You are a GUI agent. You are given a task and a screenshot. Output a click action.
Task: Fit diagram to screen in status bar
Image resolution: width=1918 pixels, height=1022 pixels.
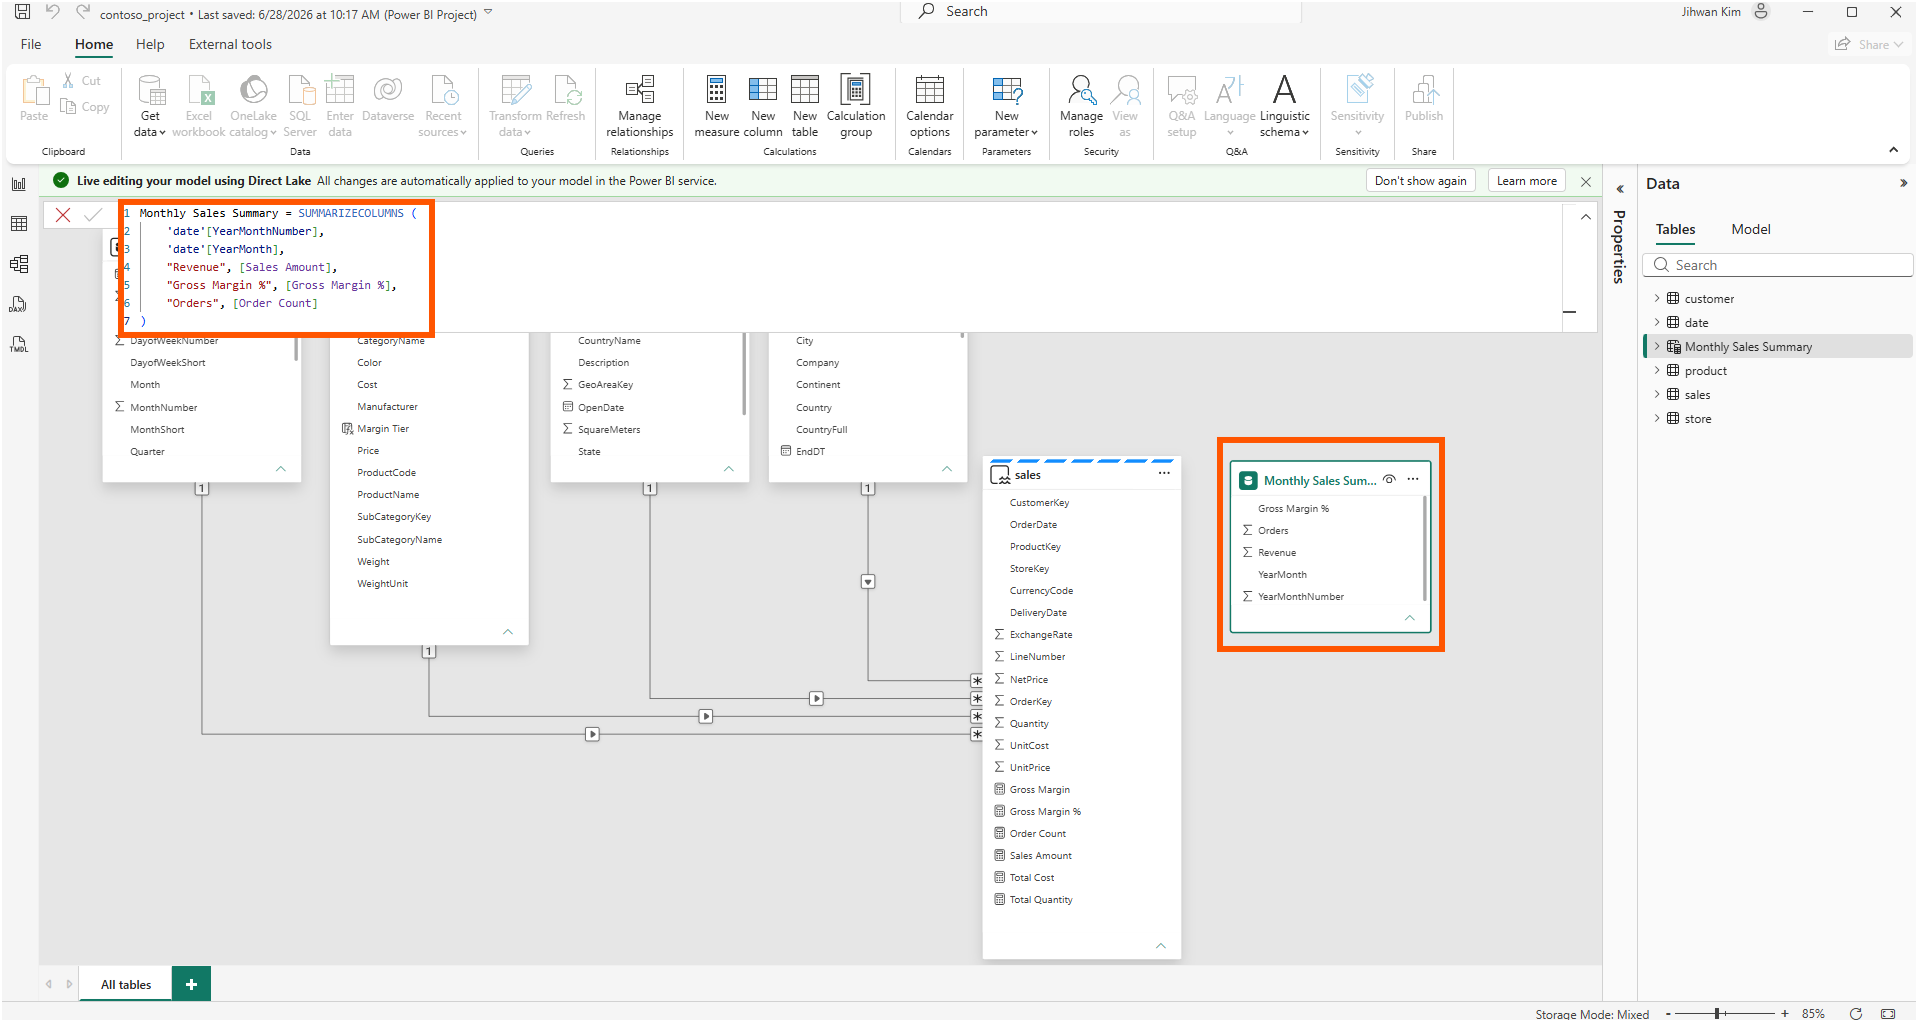pos(1888,1013)
